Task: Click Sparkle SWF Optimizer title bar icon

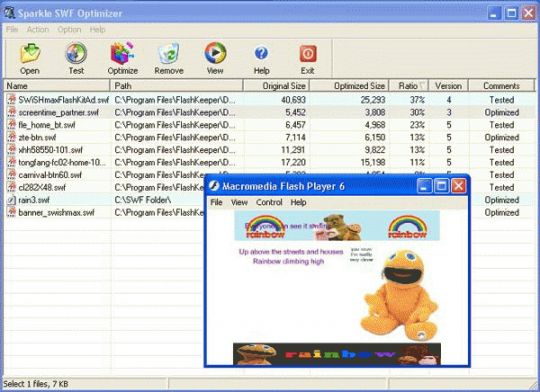Action: click(x=10, y=13)
